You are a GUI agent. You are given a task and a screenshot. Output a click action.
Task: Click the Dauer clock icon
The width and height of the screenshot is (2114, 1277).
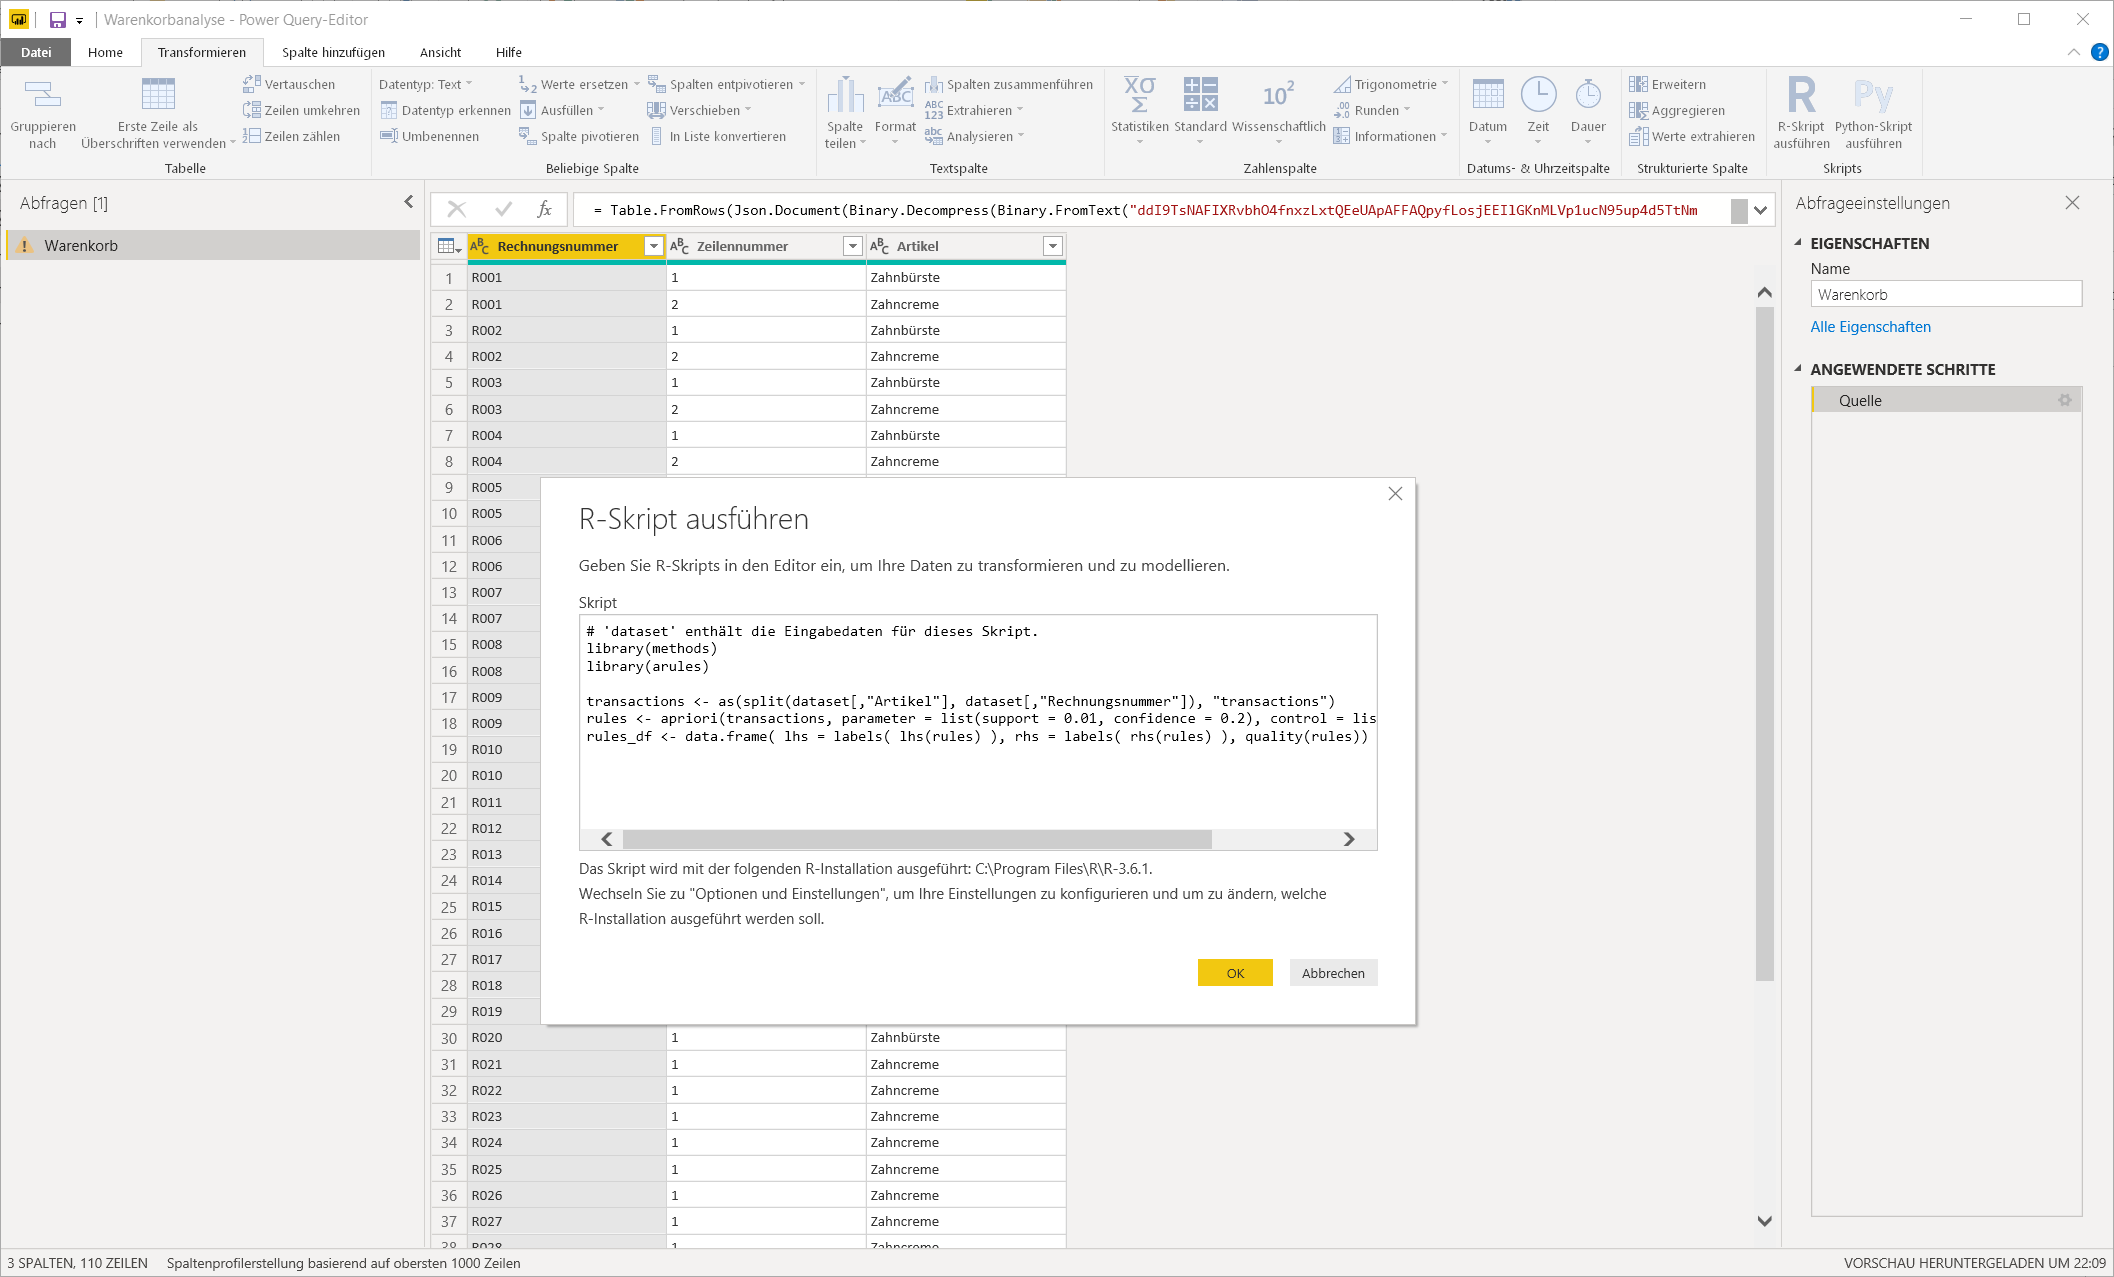tap(1588, 96)
